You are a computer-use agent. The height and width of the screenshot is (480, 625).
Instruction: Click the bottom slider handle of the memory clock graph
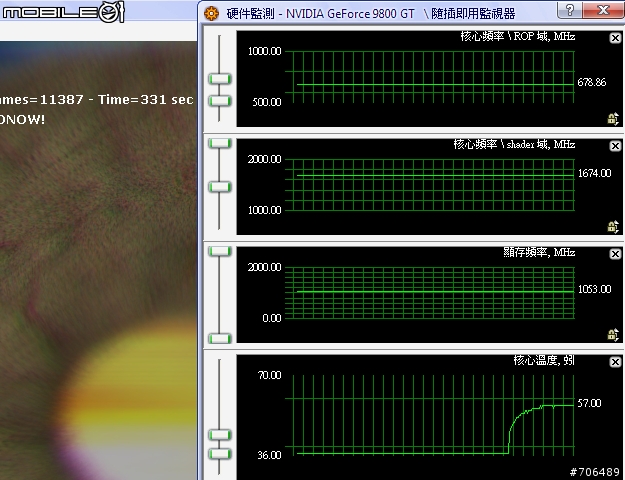pyautogui.click(x=220, y=338)
